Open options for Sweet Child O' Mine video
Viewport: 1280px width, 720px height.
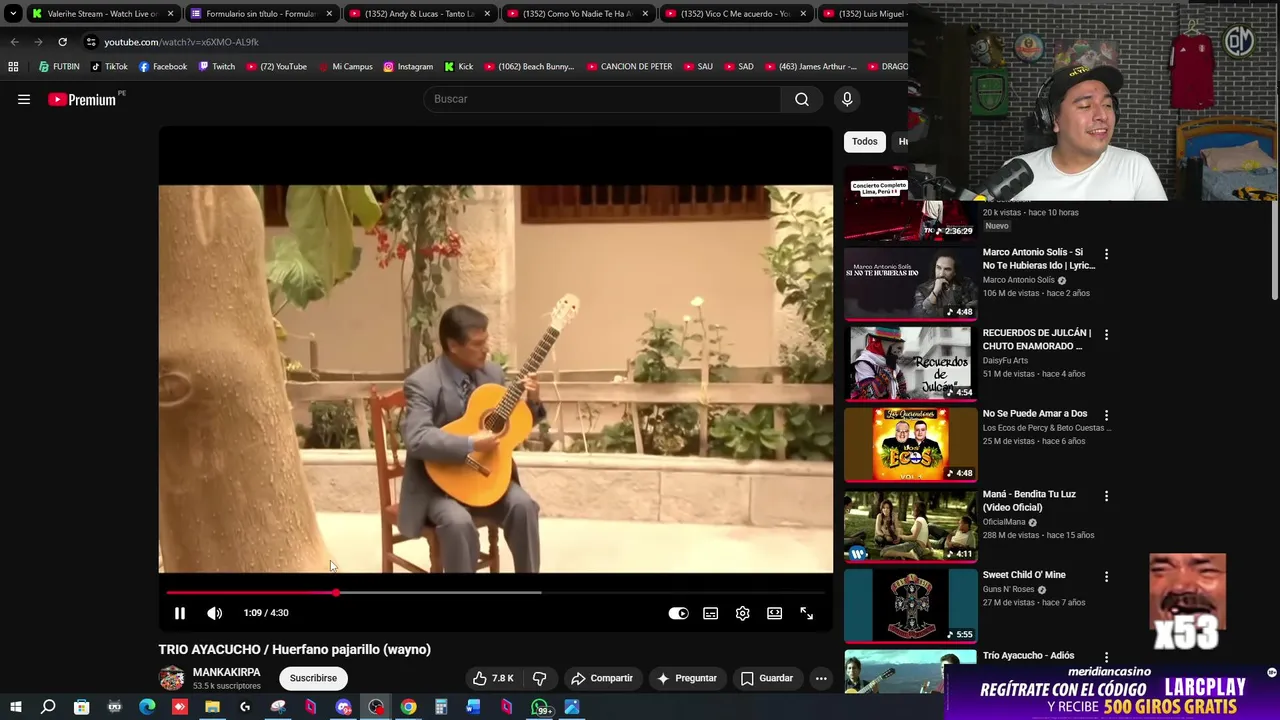click(x=1106, y=577)
